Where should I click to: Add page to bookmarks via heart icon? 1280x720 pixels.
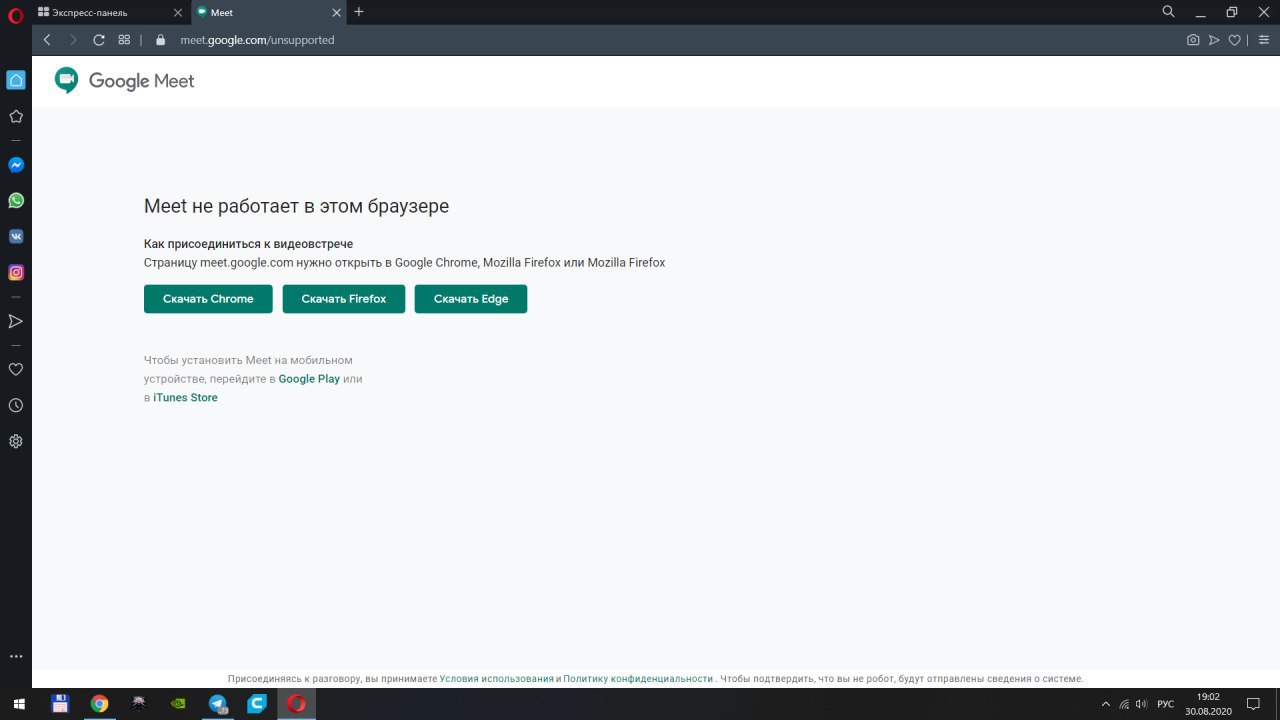coord(1235,40)
